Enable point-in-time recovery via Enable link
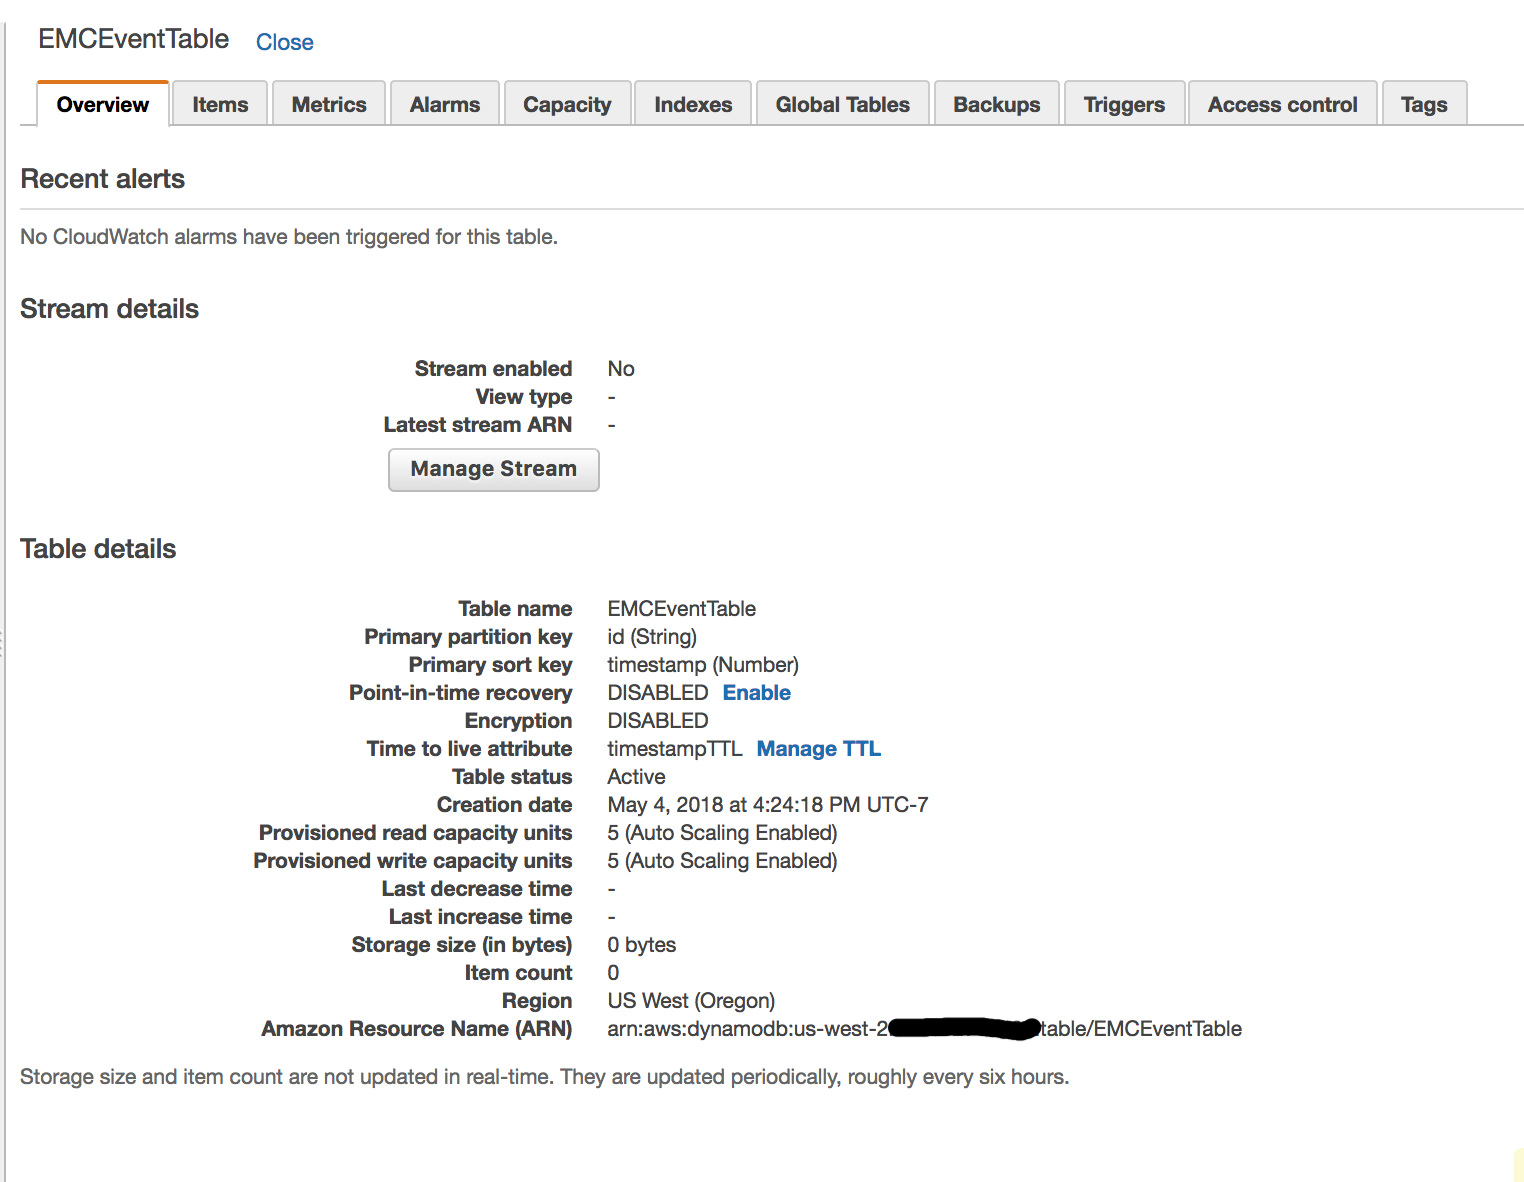This screenshot has height=1182, width=1524. point(757,693)
